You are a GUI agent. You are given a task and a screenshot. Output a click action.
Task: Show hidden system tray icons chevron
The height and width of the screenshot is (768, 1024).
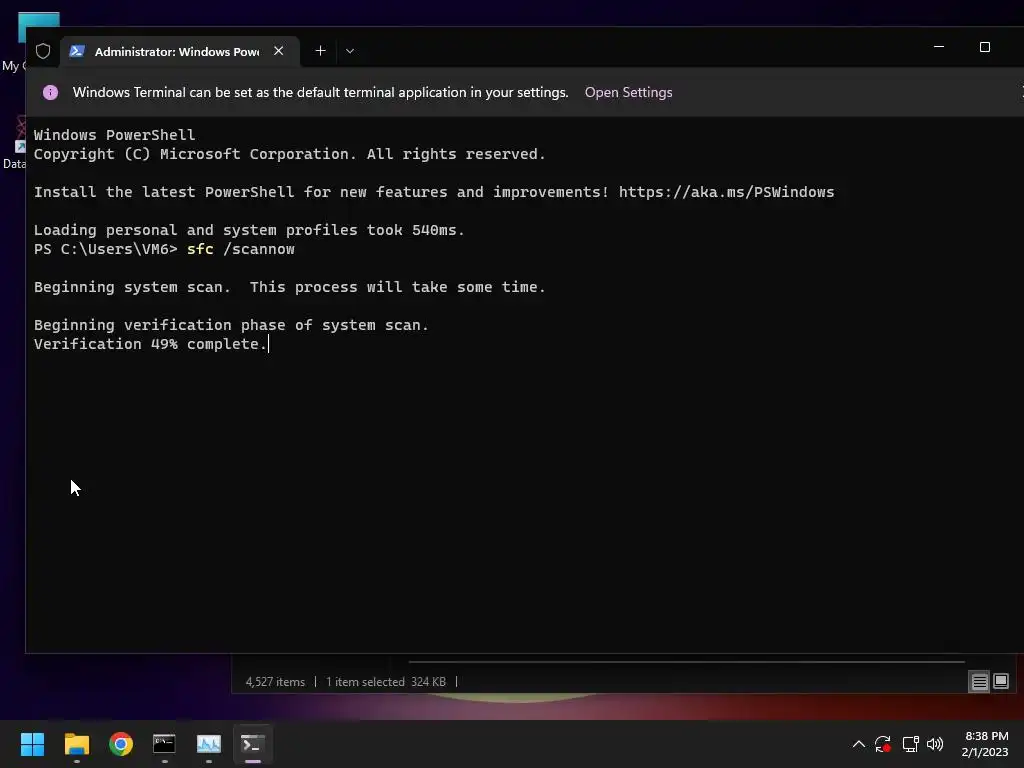pos(859,744)
